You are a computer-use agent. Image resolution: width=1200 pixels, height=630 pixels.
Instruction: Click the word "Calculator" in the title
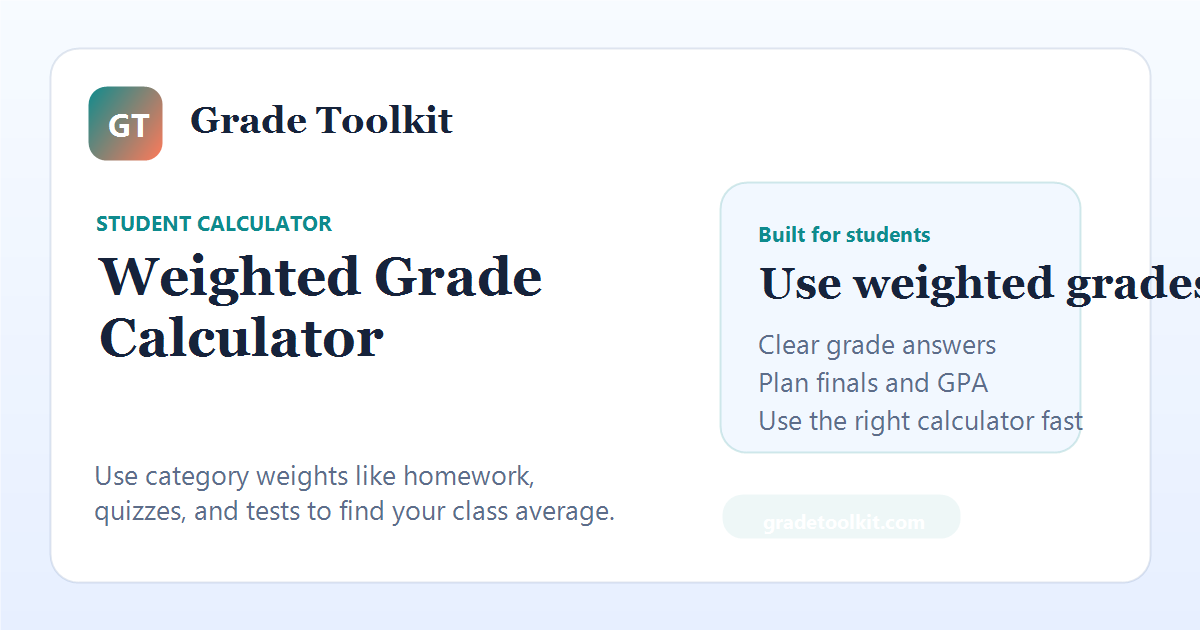tap(241, 338)
